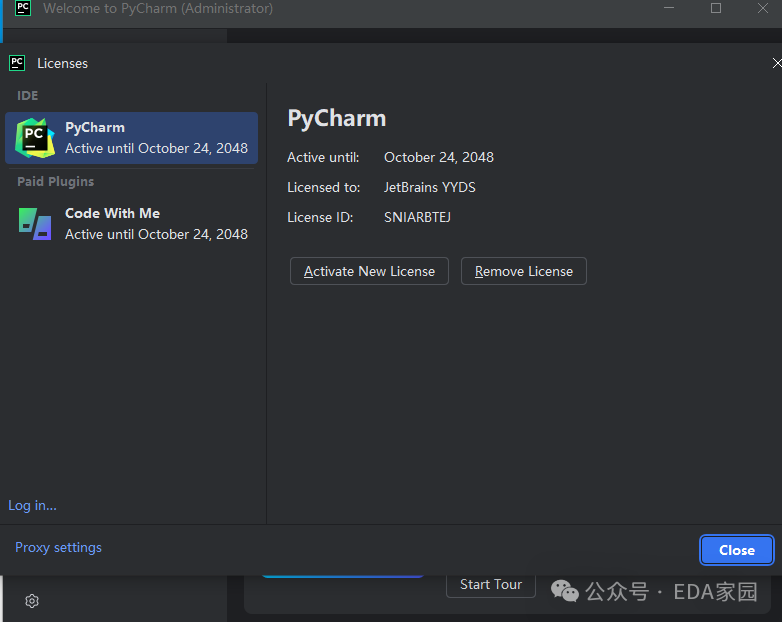Click the October 24, 2048 date in details

439,158
